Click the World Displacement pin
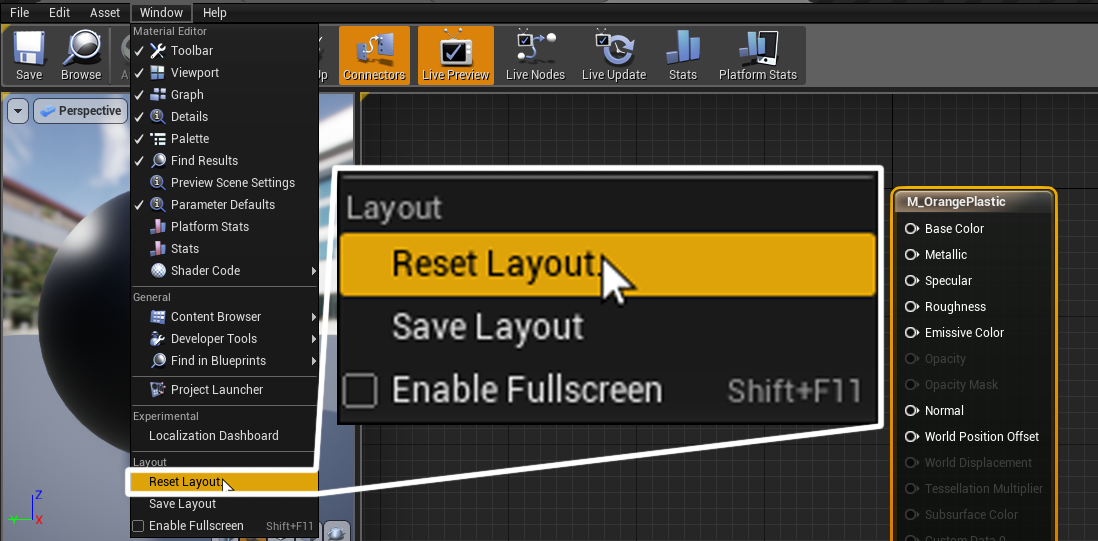This screenshot has height=541, width=1098. [x=911, y=463]
